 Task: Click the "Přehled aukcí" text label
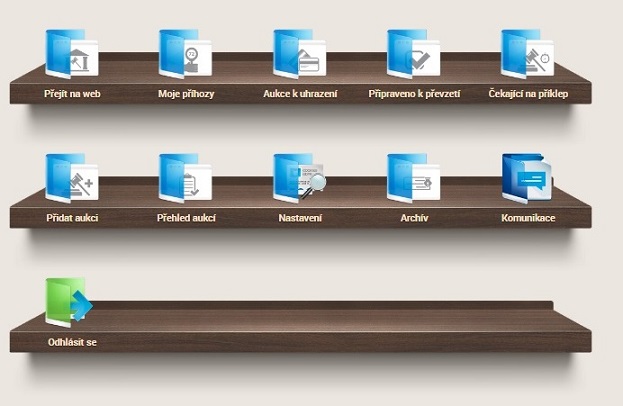(x=186, y=218)
